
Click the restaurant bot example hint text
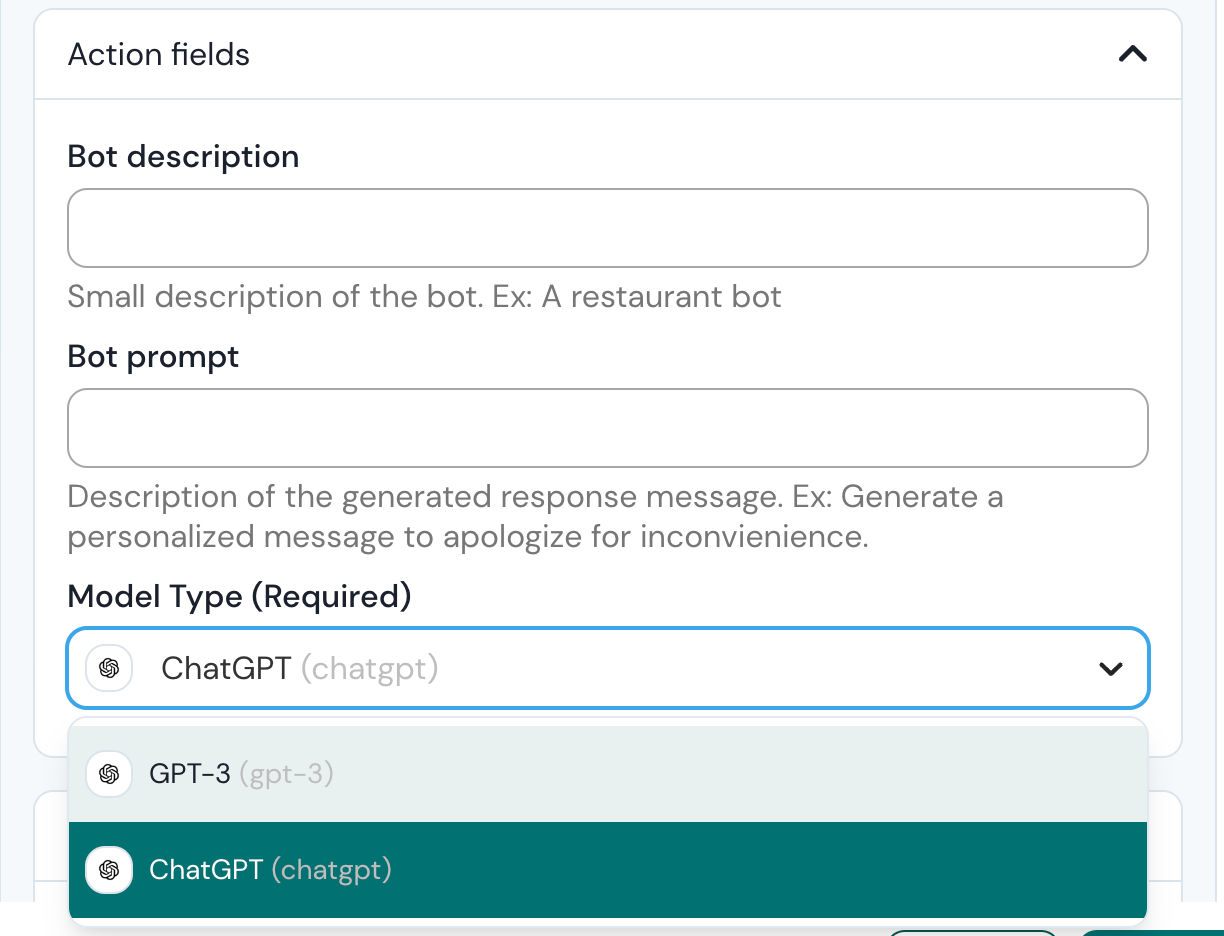point(424,297)
